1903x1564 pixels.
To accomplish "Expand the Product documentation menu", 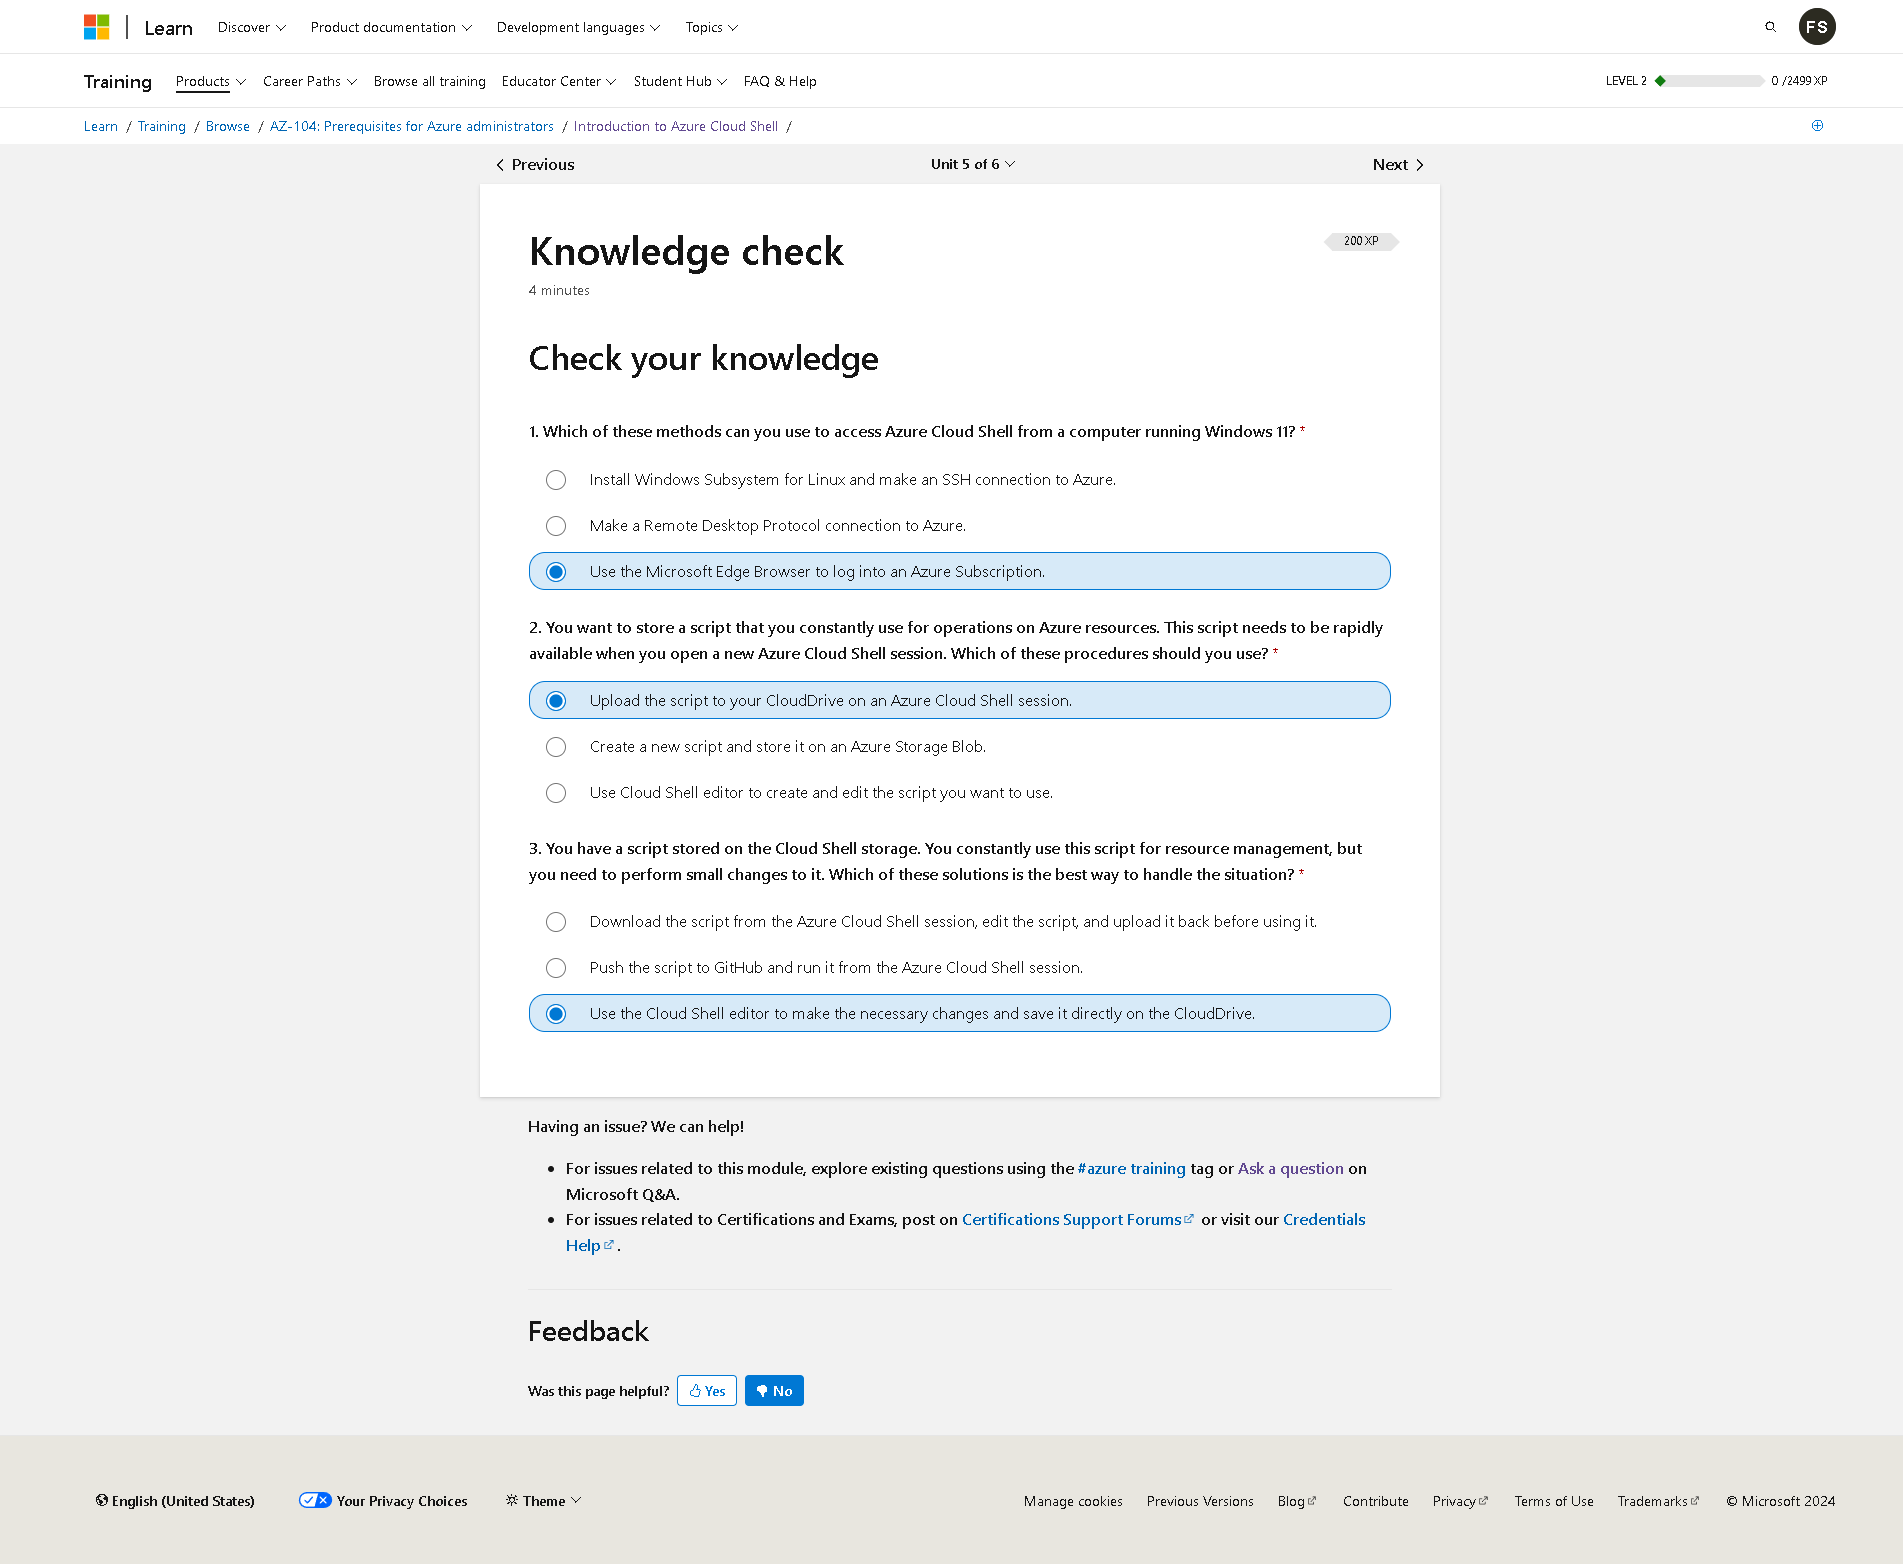I will 391,27.
